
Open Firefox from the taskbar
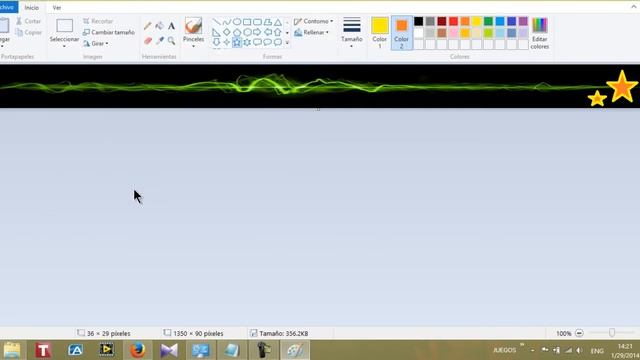coord(138,350)
